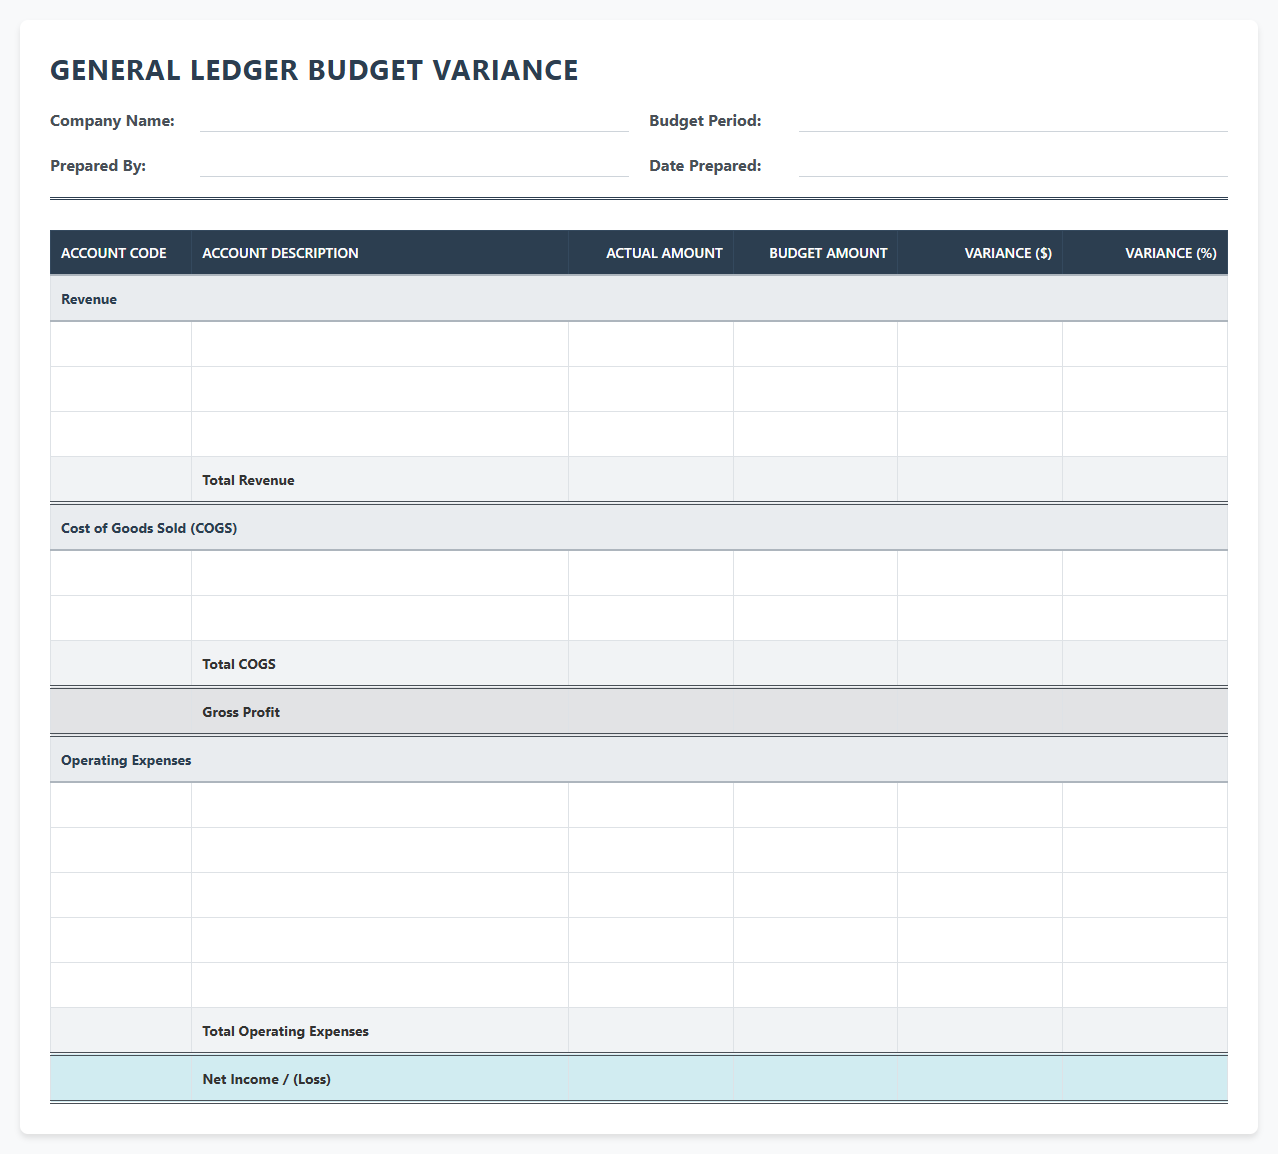Click Total Operating Expenses budget amount cell
The width and height of the screenshot is (1278, 1154).
click(x=815, y=1031)
